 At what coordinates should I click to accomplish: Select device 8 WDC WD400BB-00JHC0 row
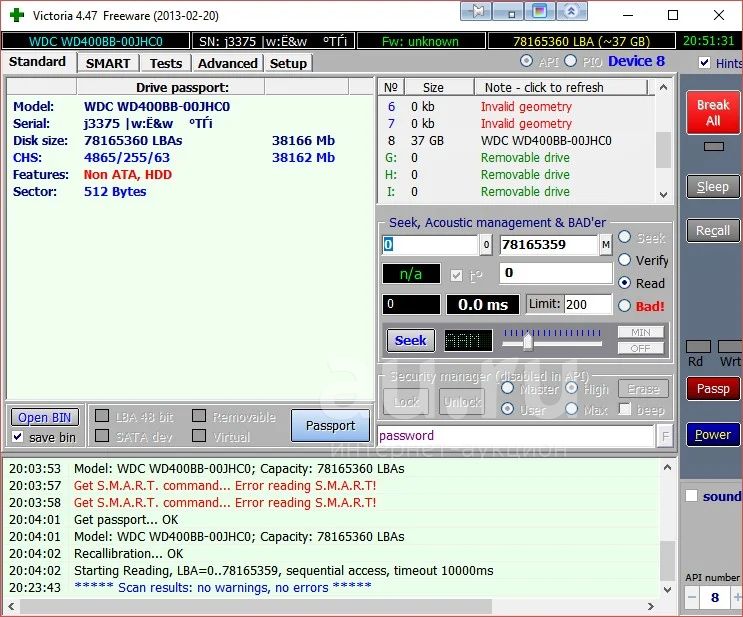coord(516,141)
